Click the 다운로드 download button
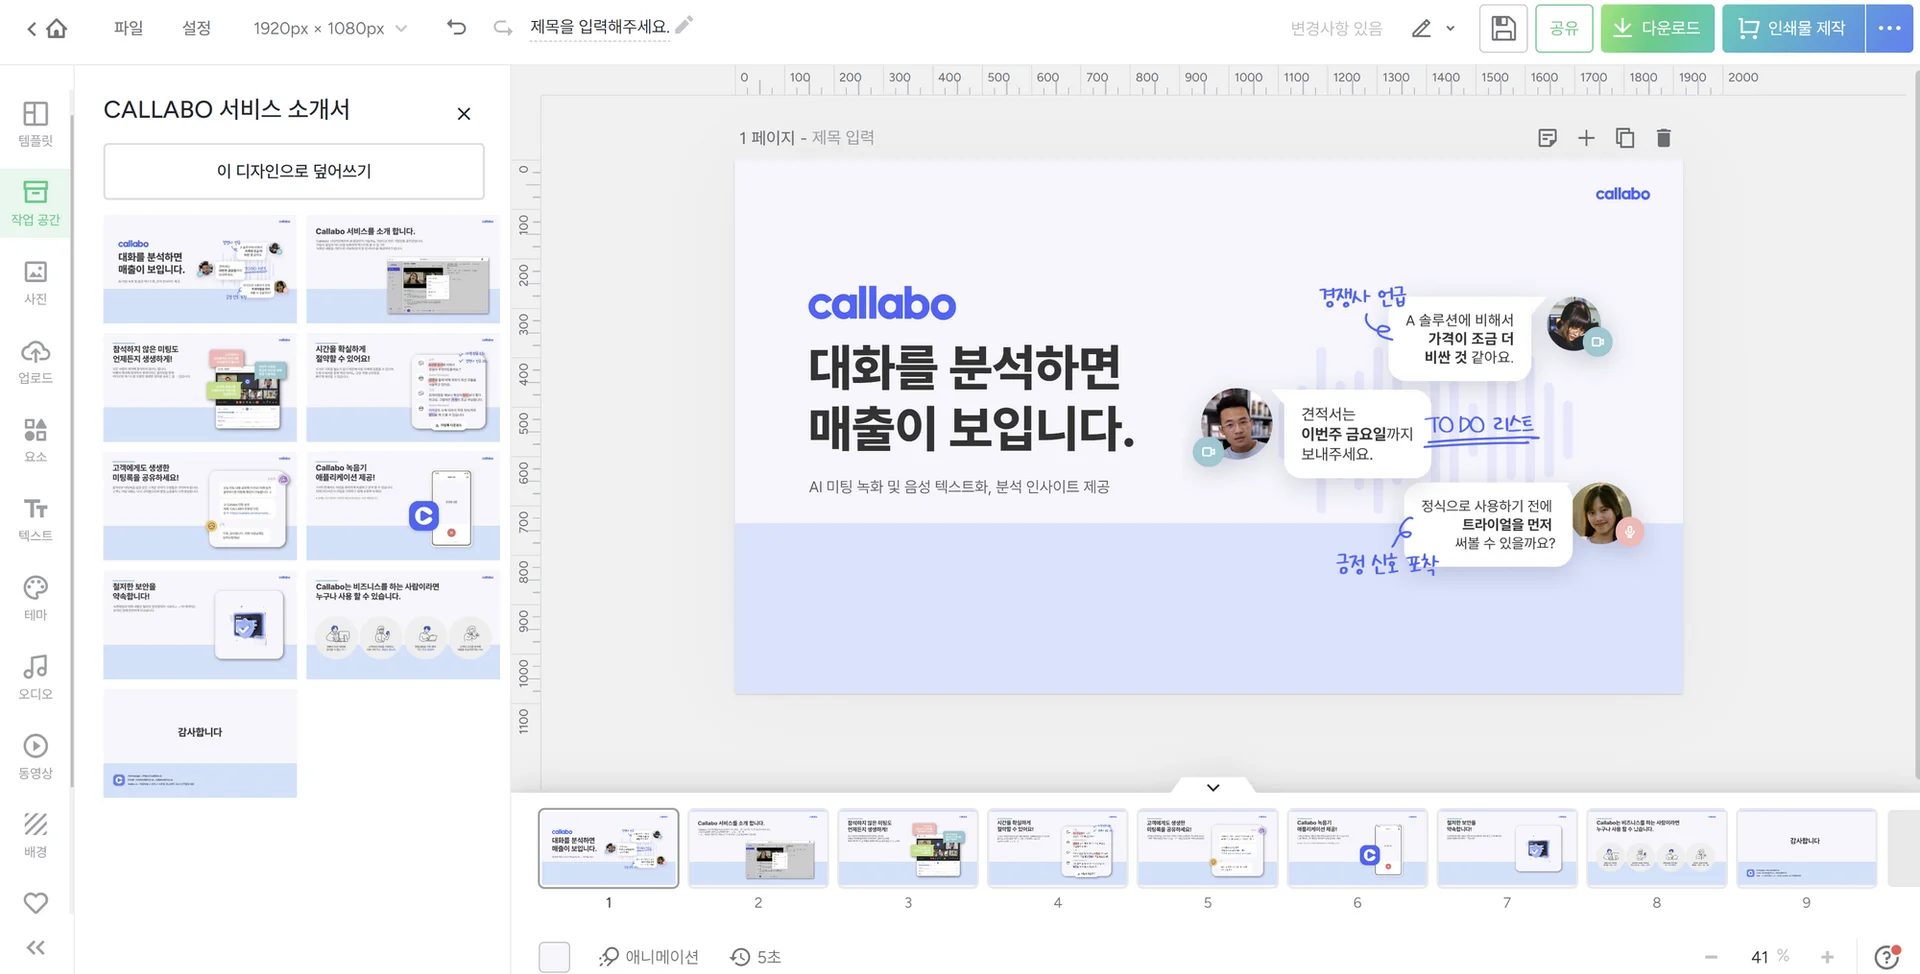The image size is (1920, 974). (1657, 28)
